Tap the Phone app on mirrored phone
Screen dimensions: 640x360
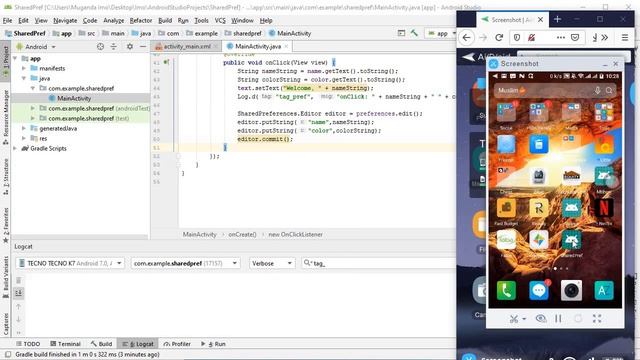[506, 290]
